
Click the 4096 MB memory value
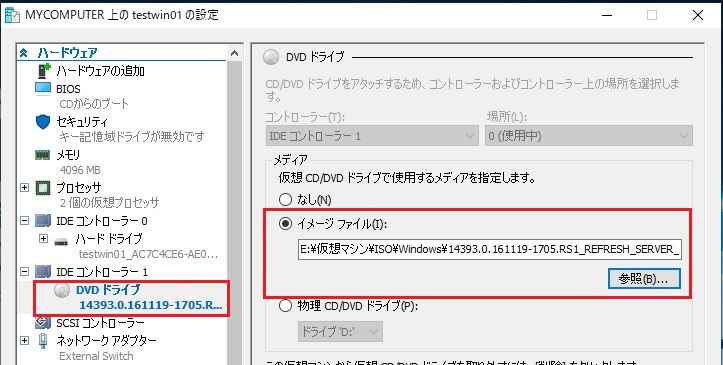(80, 170)
